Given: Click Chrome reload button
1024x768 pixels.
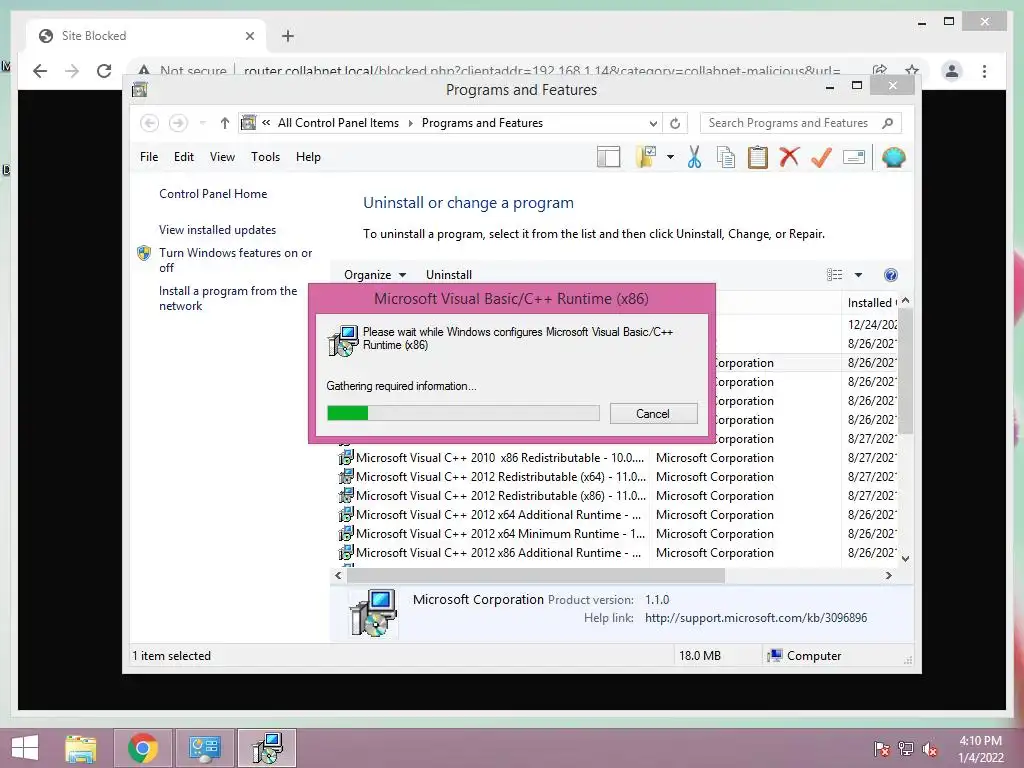Looking at the screenshot, I should (104, 71).
